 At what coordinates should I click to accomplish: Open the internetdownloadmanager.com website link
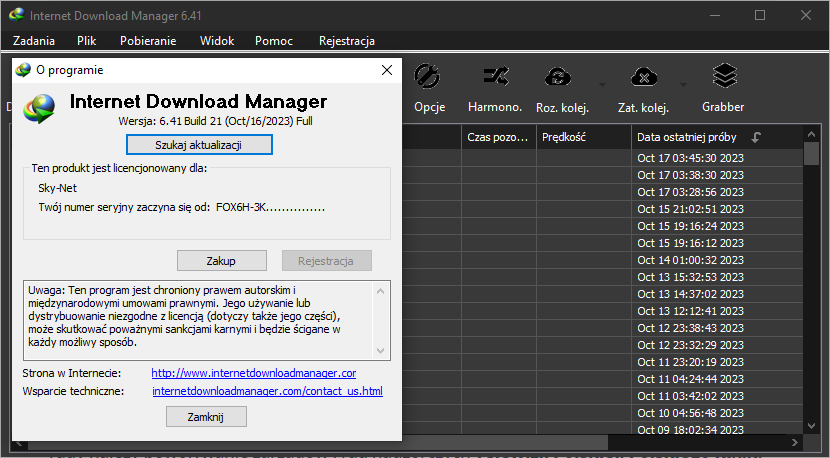tap(254, 373)
